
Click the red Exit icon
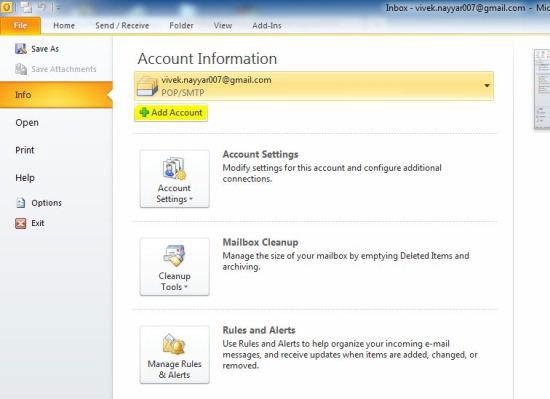(x=21, y=223)
